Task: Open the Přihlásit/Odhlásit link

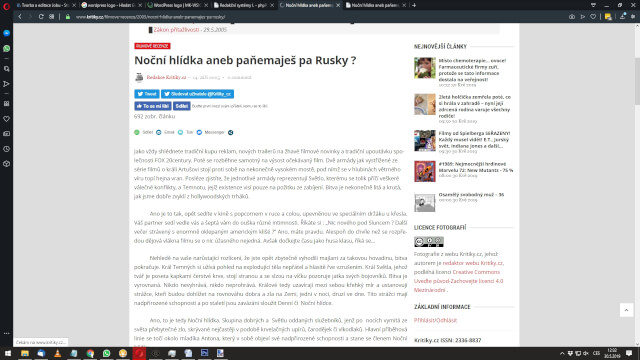Action: (435, 320)
